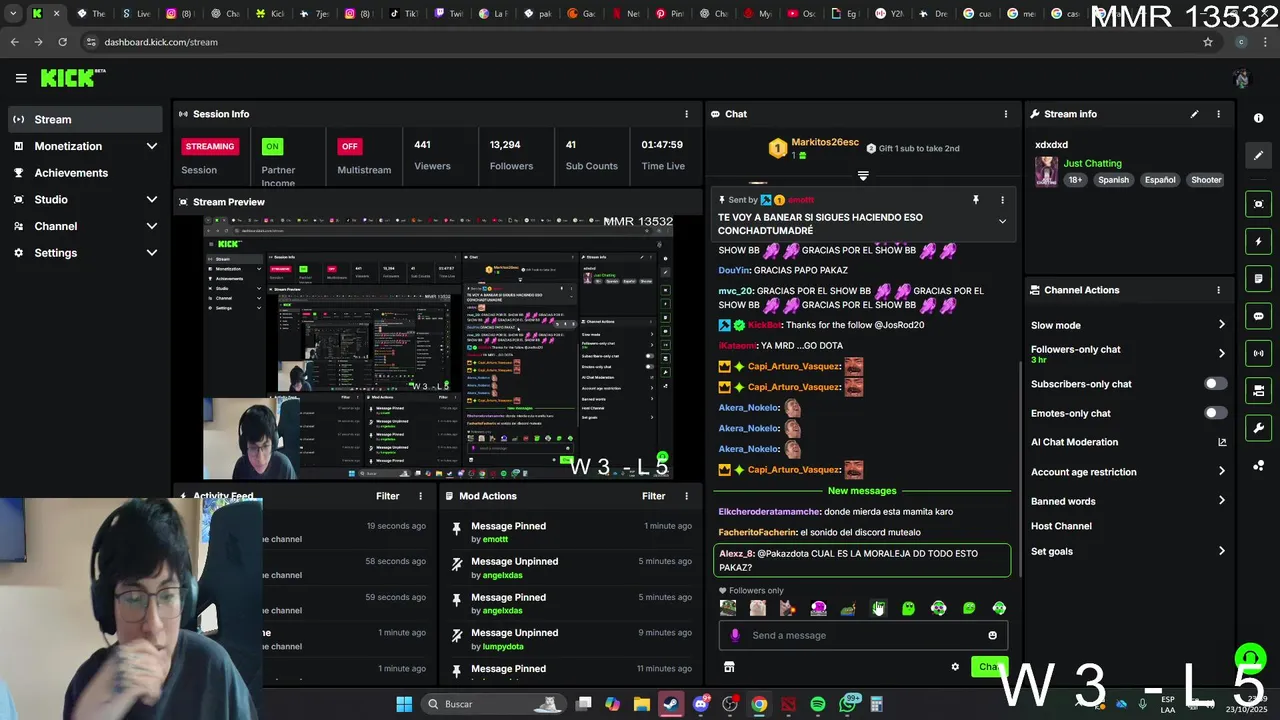The height and width of the screenshot is (720, 1280).
Task: Open Session Info three-dot menu
Action: [686, 114]
